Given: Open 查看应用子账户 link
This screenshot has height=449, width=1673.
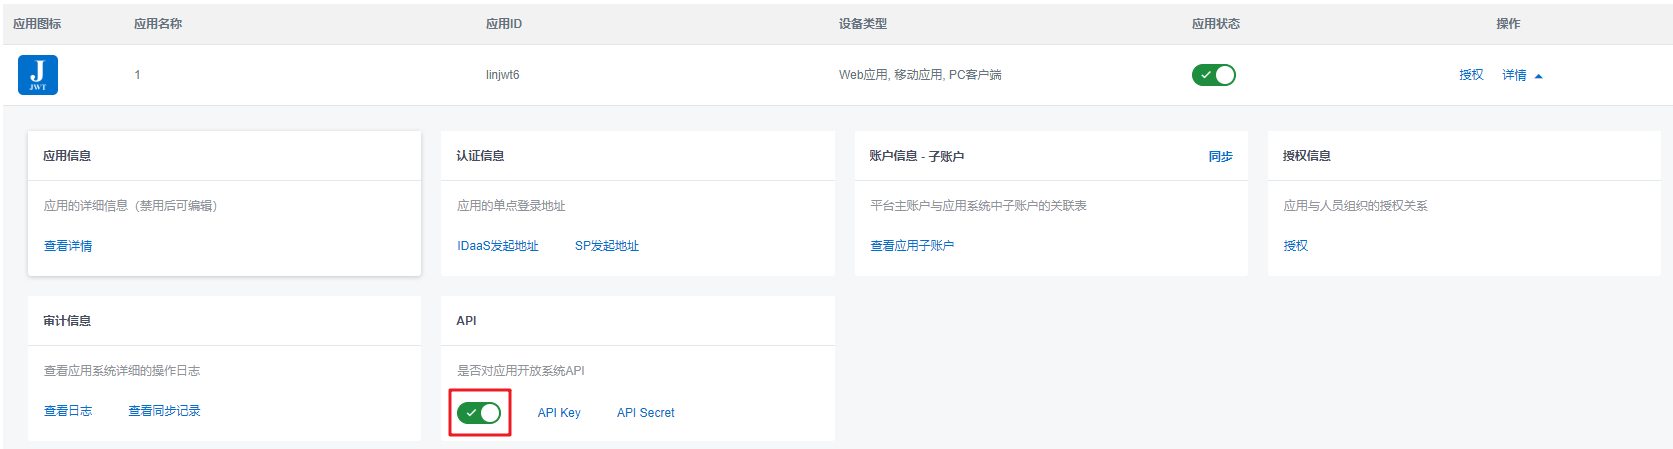Looking at the screenshot, I should coord(911,246).
